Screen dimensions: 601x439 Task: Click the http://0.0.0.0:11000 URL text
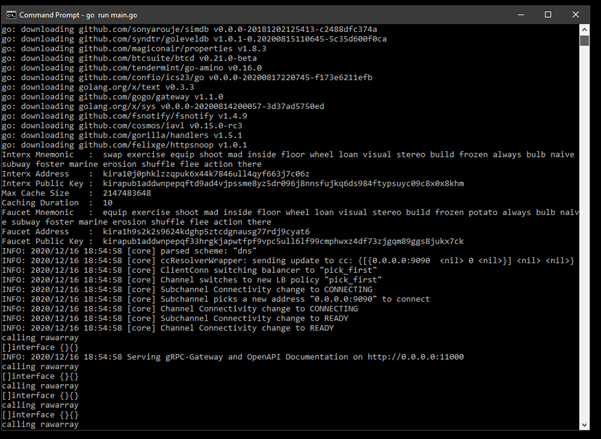[x=415, y=357]
